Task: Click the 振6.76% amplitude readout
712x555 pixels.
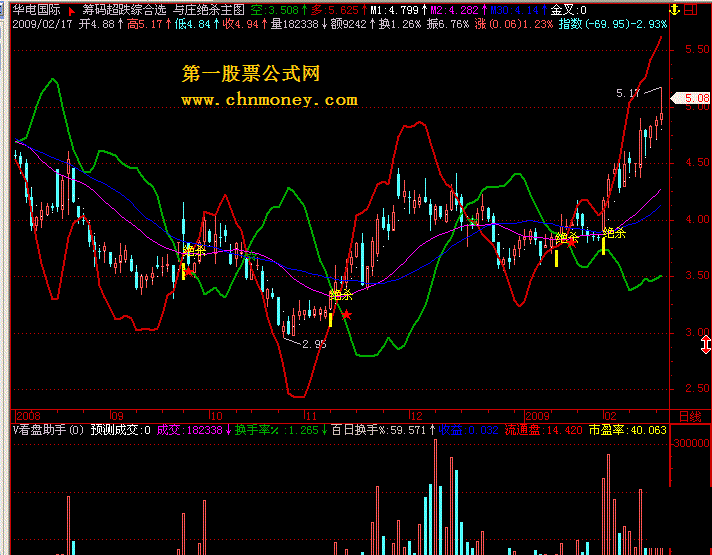Action: pyautogui.click(x=448, y=24)
